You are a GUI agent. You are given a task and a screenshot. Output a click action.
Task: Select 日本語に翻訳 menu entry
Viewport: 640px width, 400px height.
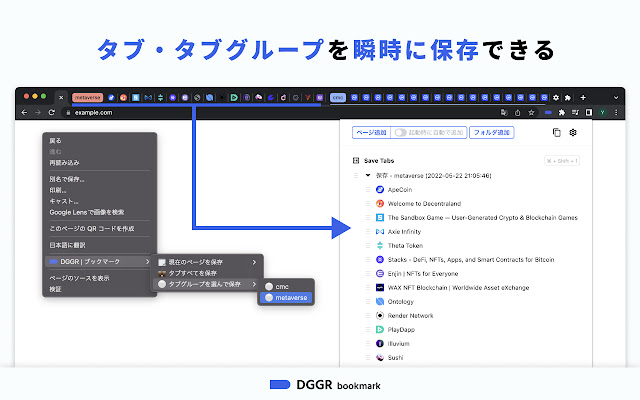coord(99,245)
